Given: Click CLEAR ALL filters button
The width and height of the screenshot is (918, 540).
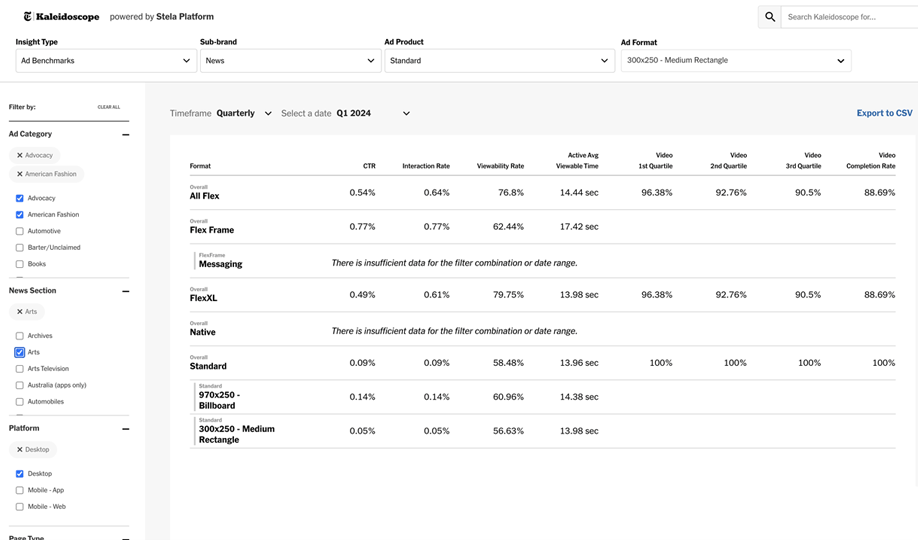Looking at the screenshot, I should coord(109,107).
